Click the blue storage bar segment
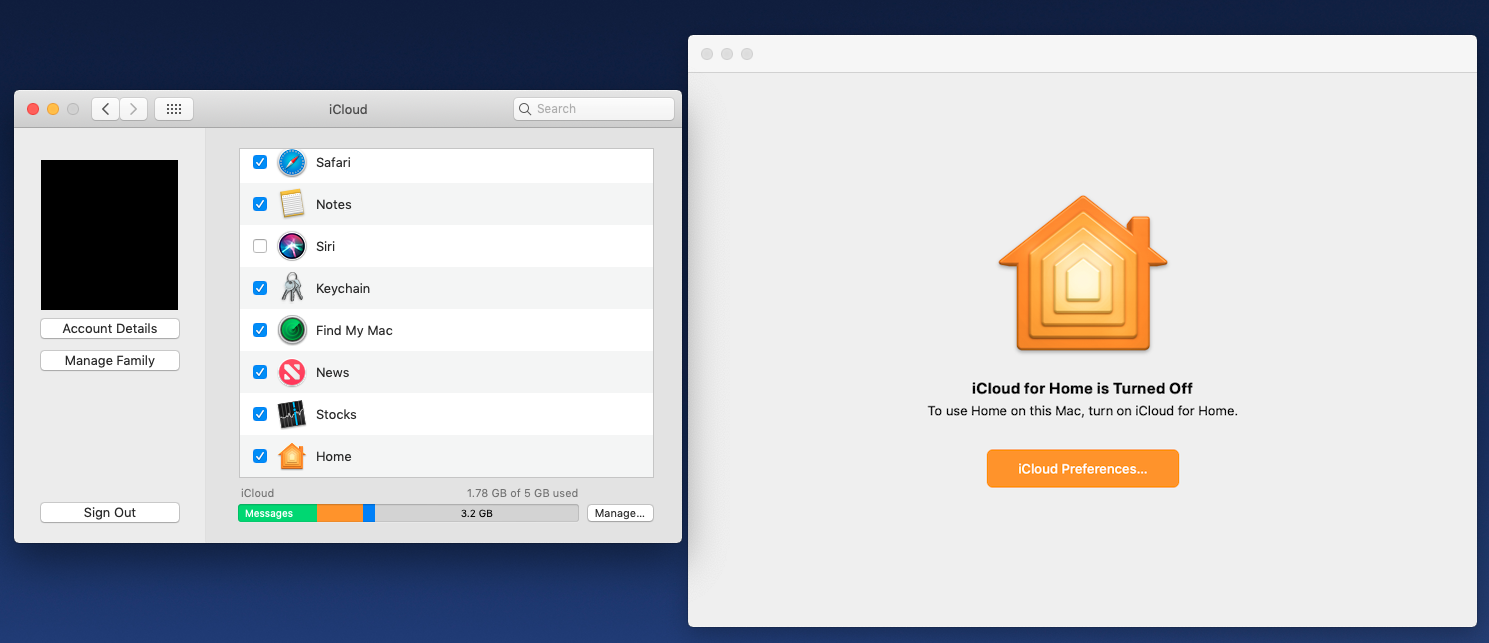The height and width of the screenshot is (643, 1489). (369, 513)
